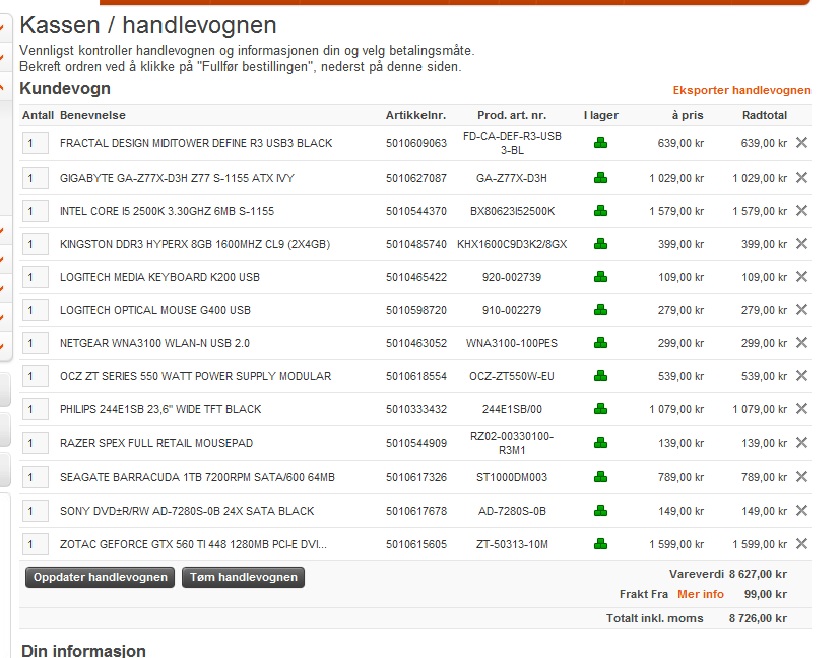This screenshot has height=658, width=840.
Task: Edit quantity for Gigabyte GA-Z77X-D3H
Action: [x=35, y=178]
